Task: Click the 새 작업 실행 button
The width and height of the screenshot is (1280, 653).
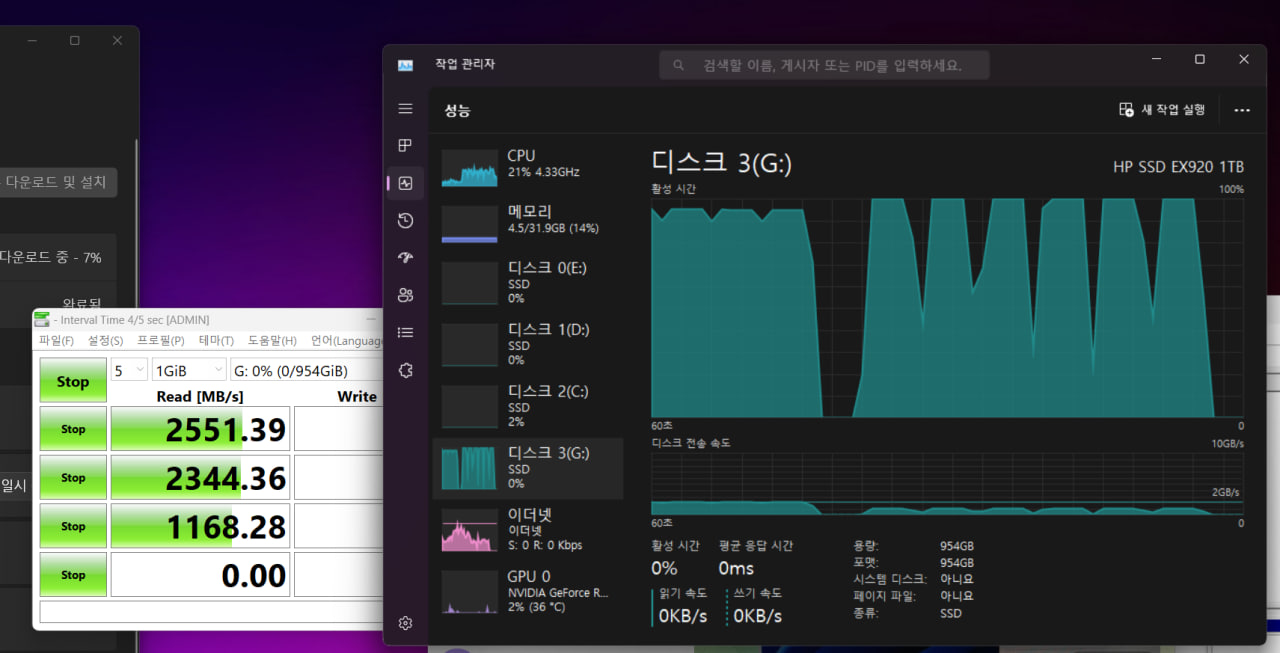Action: tap(1162, 110)
